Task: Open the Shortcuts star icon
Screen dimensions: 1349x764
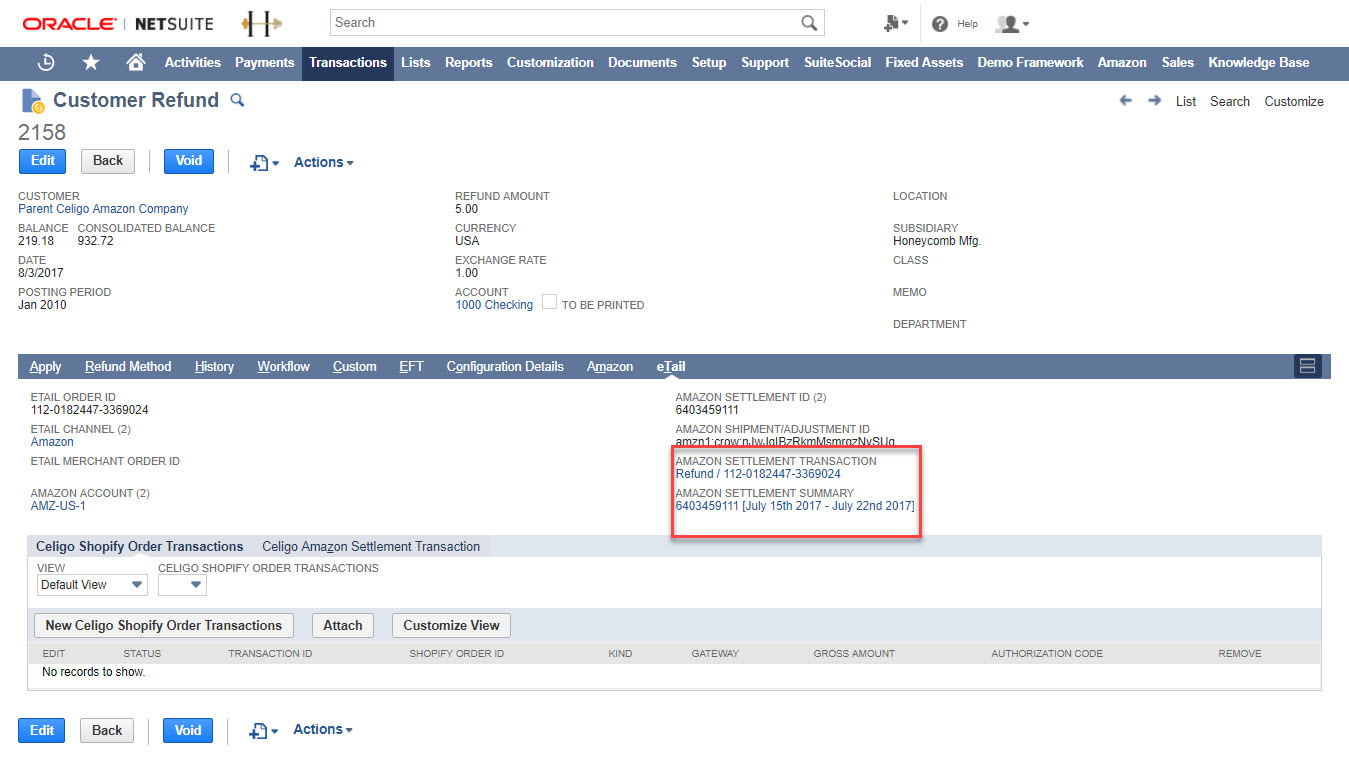Action: 91,62
